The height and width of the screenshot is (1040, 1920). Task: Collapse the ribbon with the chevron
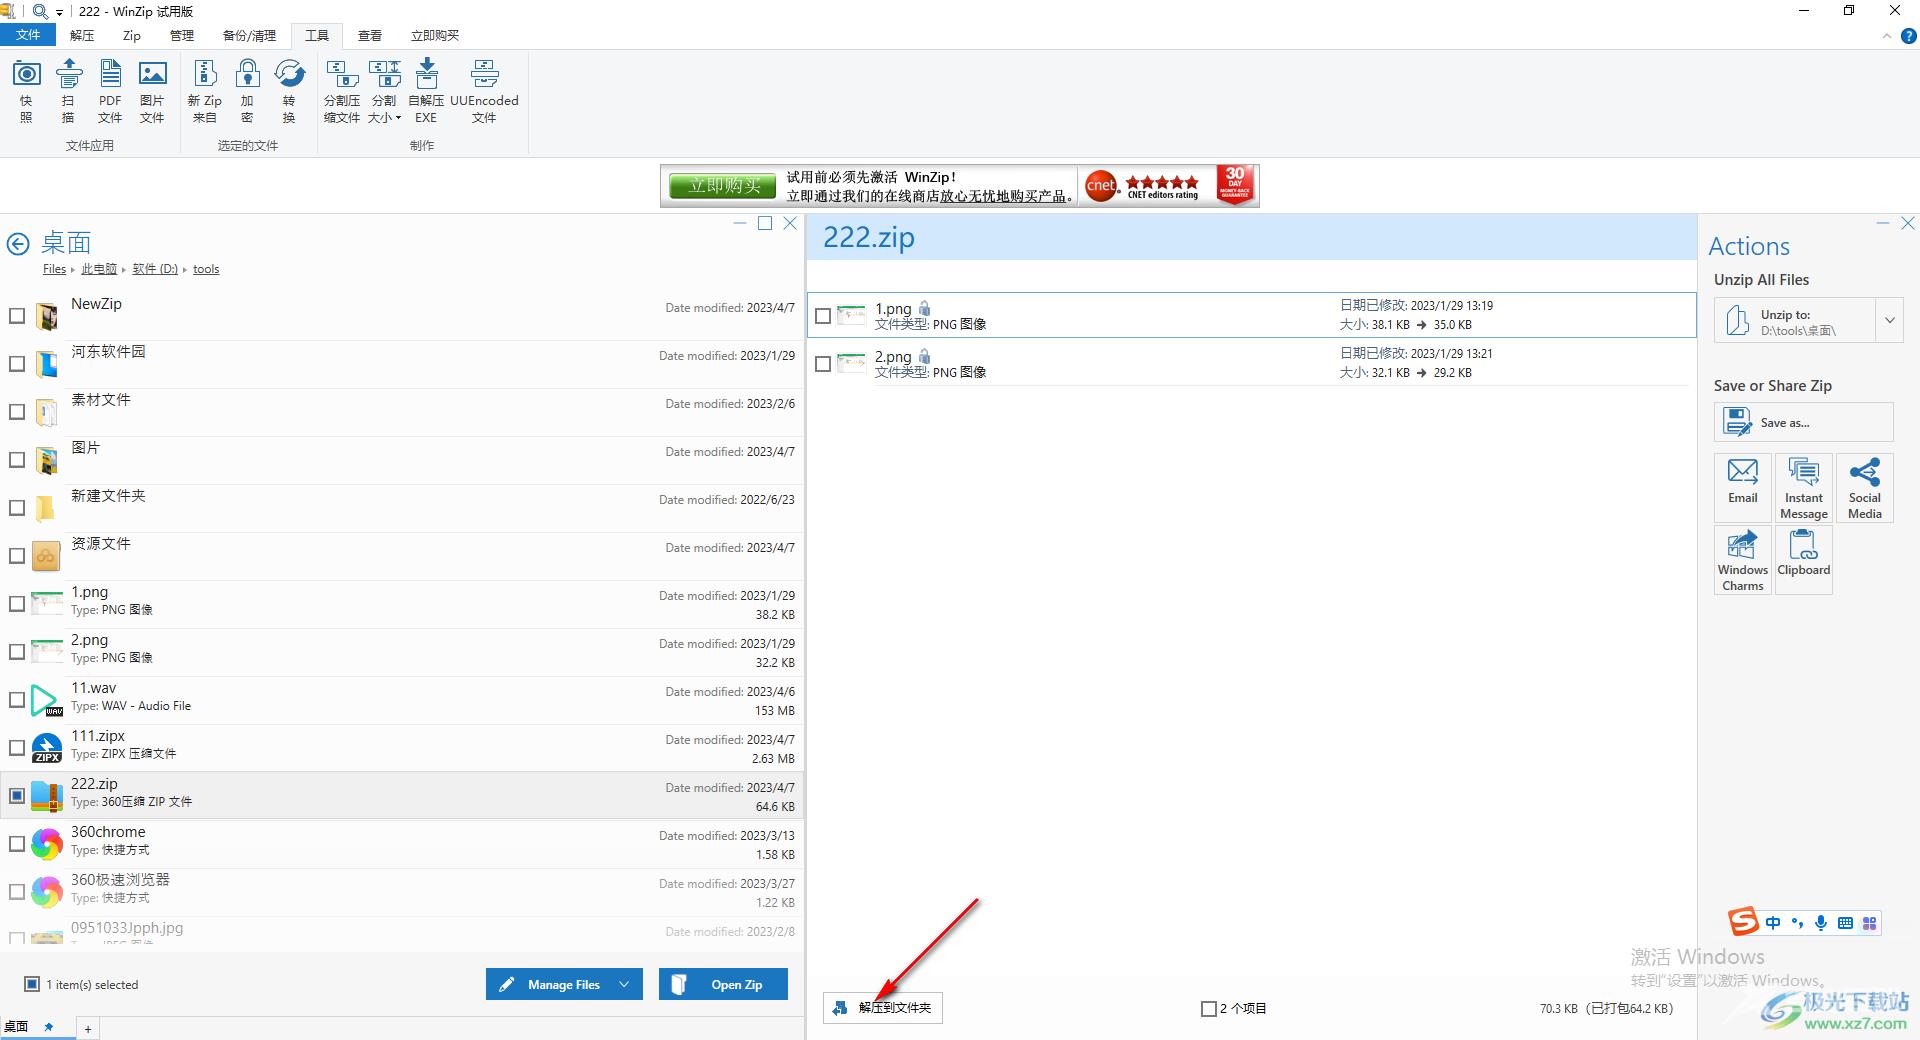coord(1887,36)
